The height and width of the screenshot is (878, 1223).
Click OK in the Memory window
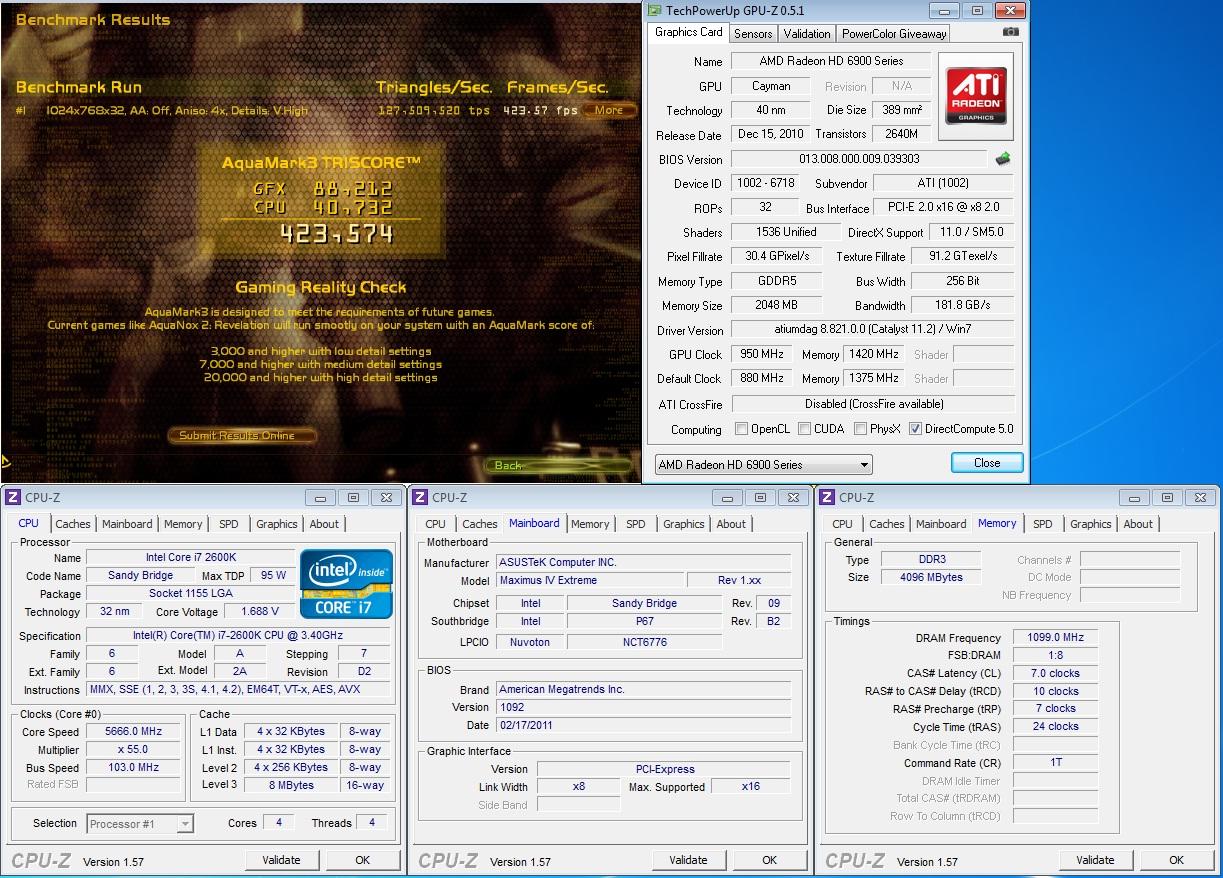(x=1176, y=860)
